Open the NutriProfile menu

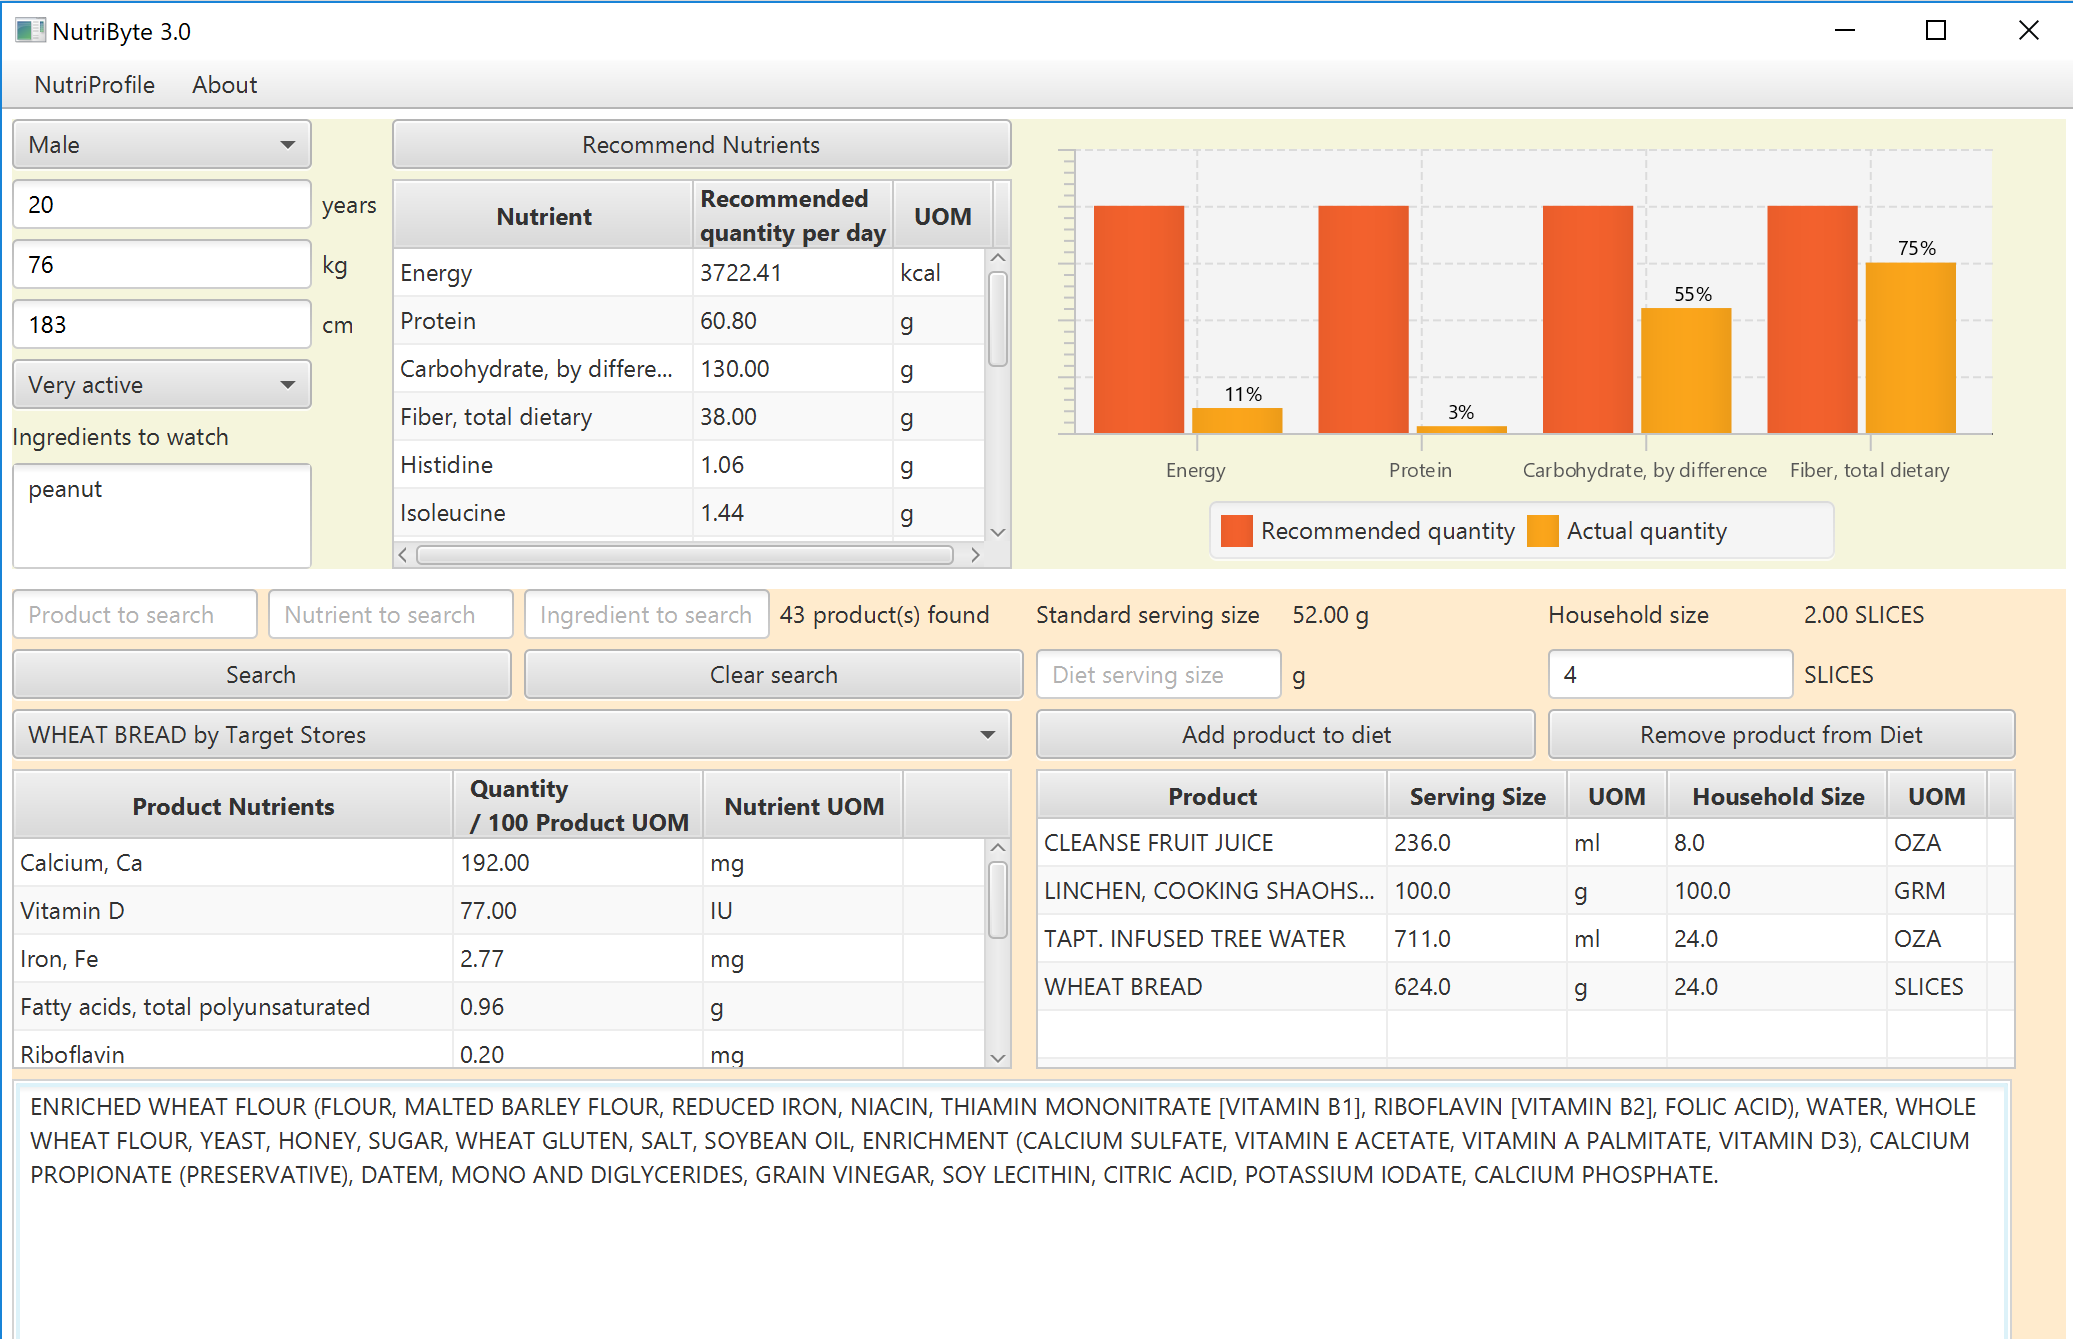94,85
